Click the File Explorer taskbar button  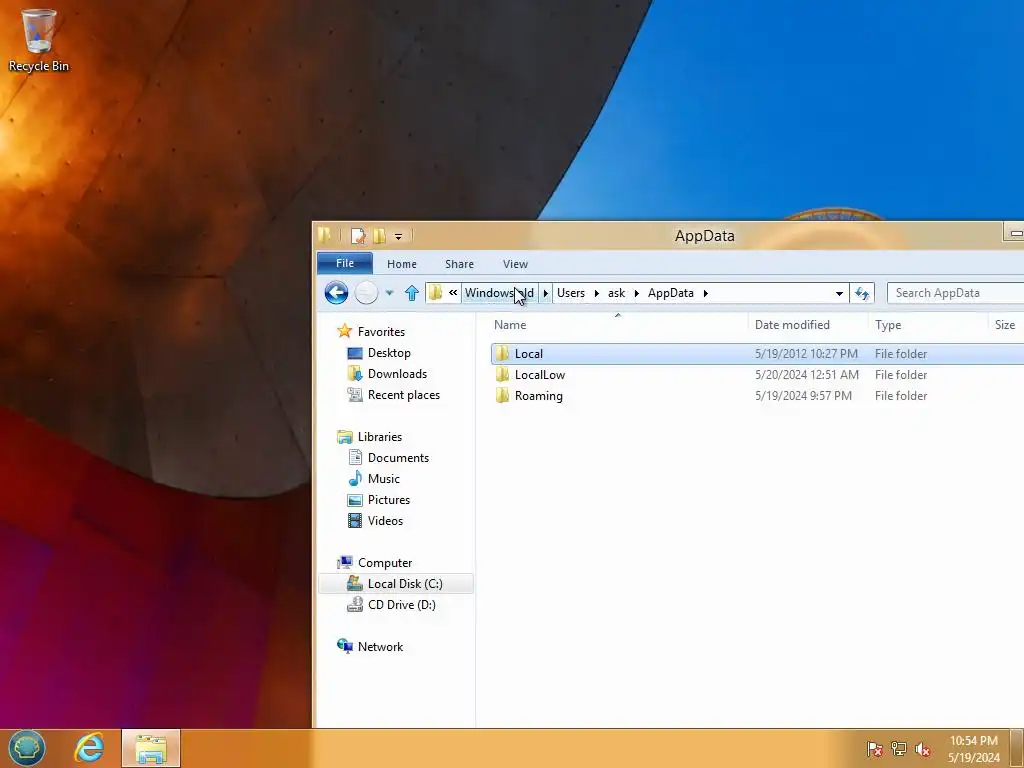click(151, 748)
